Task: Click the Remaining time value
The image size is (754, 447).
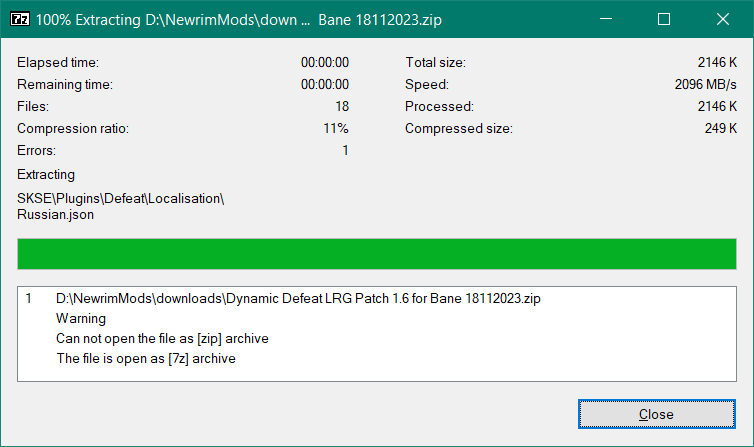Action: pyautogui.click(x=325, y=85)
